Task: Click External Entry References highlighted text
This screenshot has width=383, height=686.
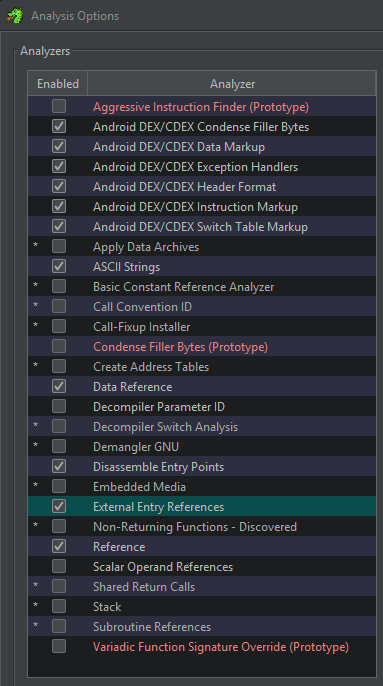Action: pyautogui.click(x=158, y=507)
